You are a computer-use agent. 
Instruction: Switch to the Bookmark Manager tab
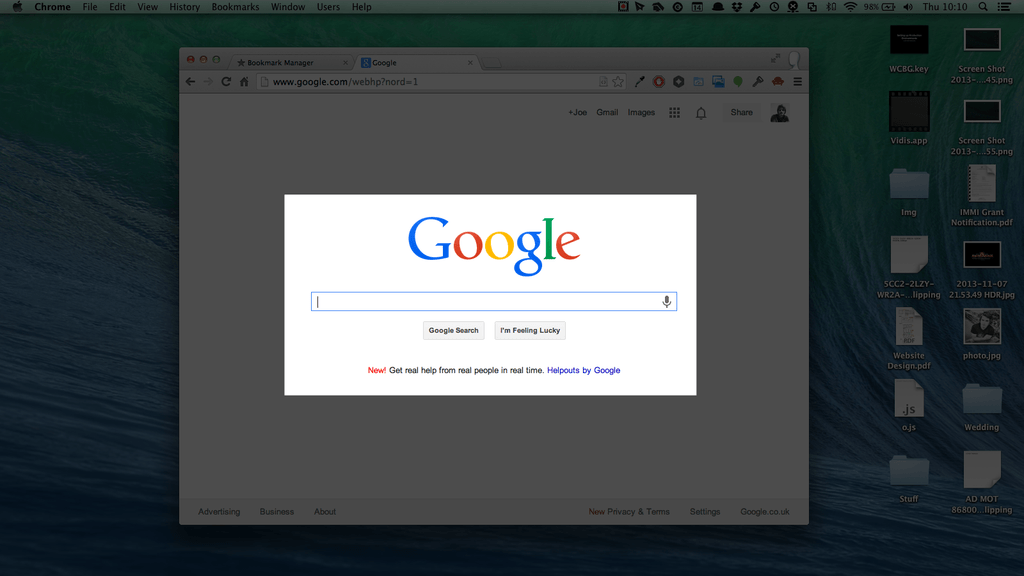pyautogui.click(x=291, y=63)
